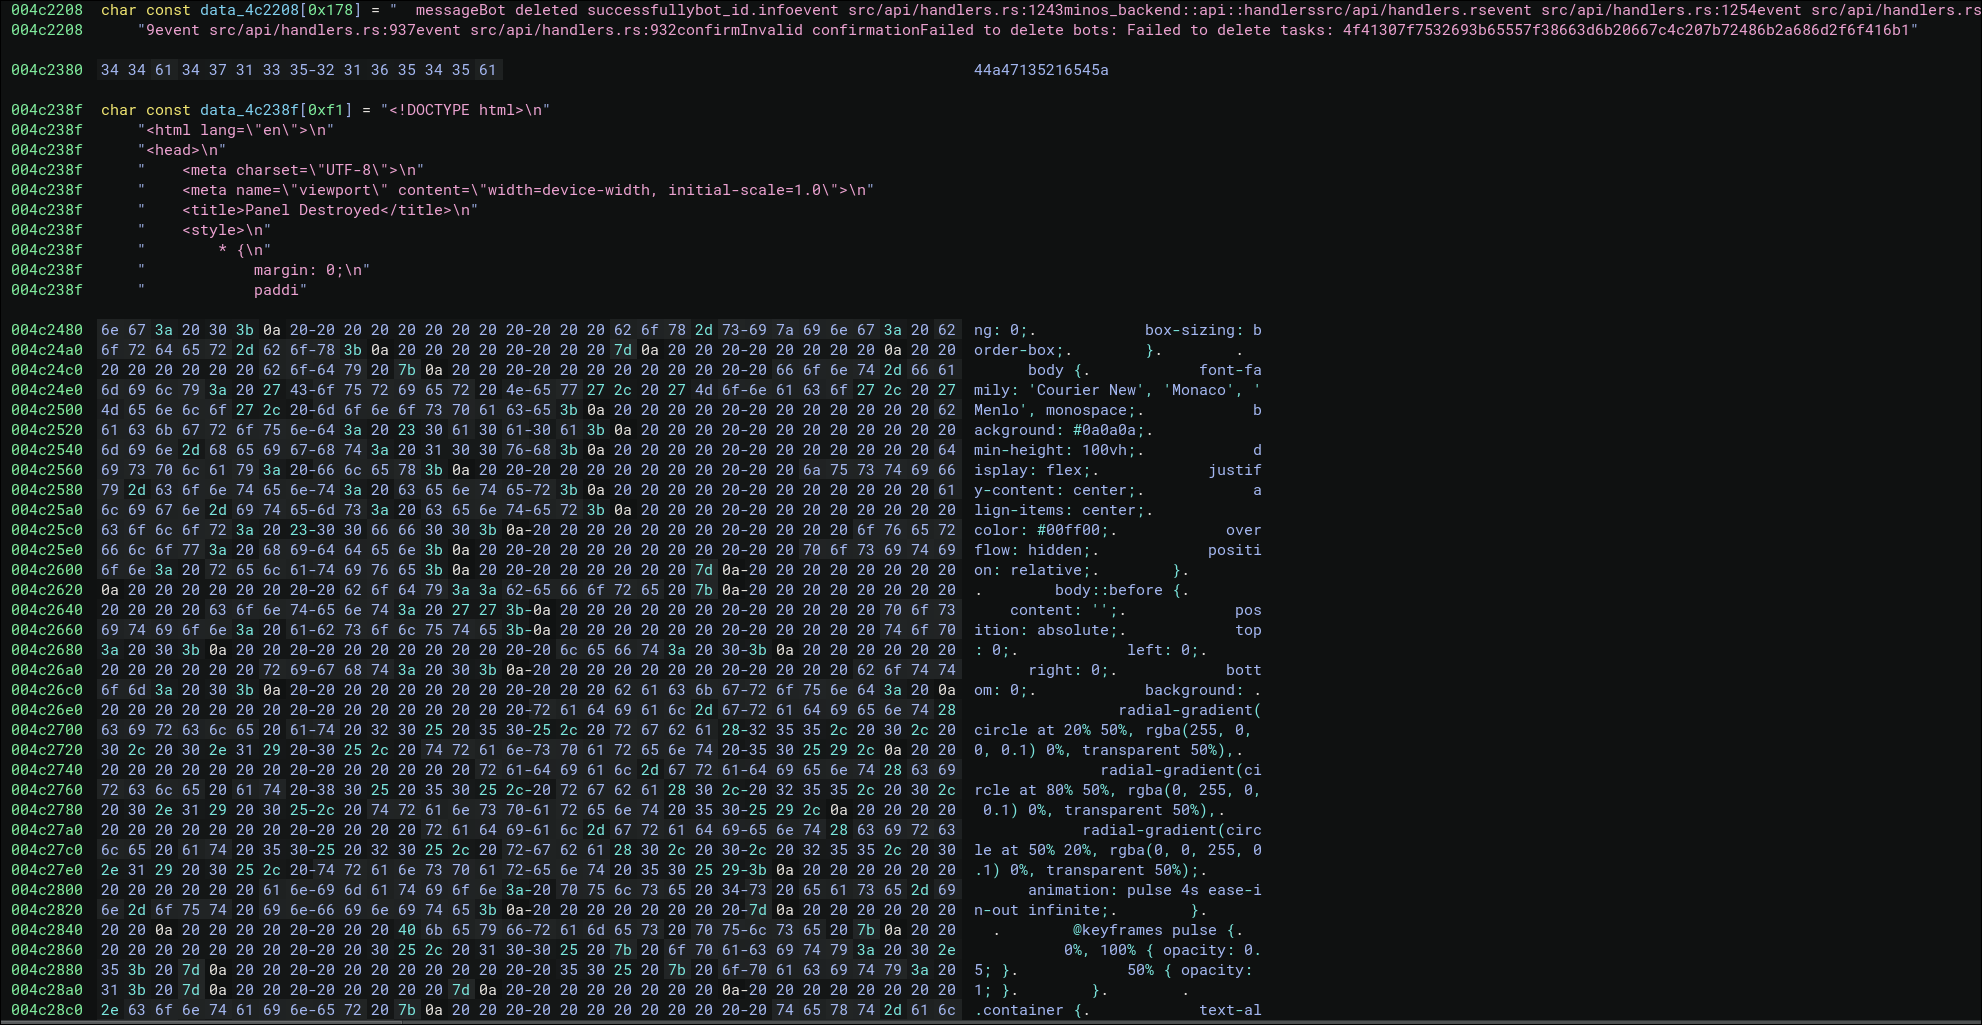Click ASCII text "circle at 20% 50%, rgba(255, 0,"
Screen dimensions: 1982x1025
pos(1113,730)
